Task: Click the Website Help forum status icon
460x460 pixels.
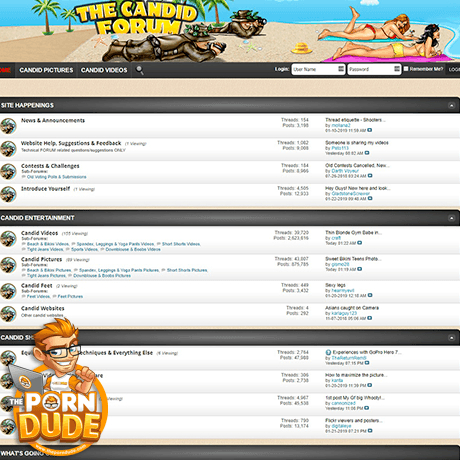Action: (8, 149)
